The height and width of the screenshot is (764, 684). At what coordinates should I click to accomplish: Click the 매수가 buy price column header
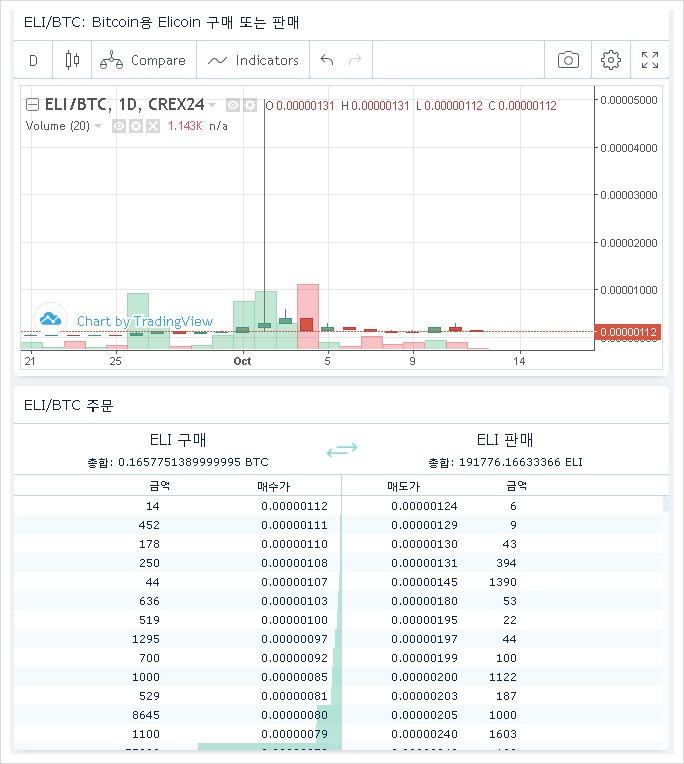273,486
